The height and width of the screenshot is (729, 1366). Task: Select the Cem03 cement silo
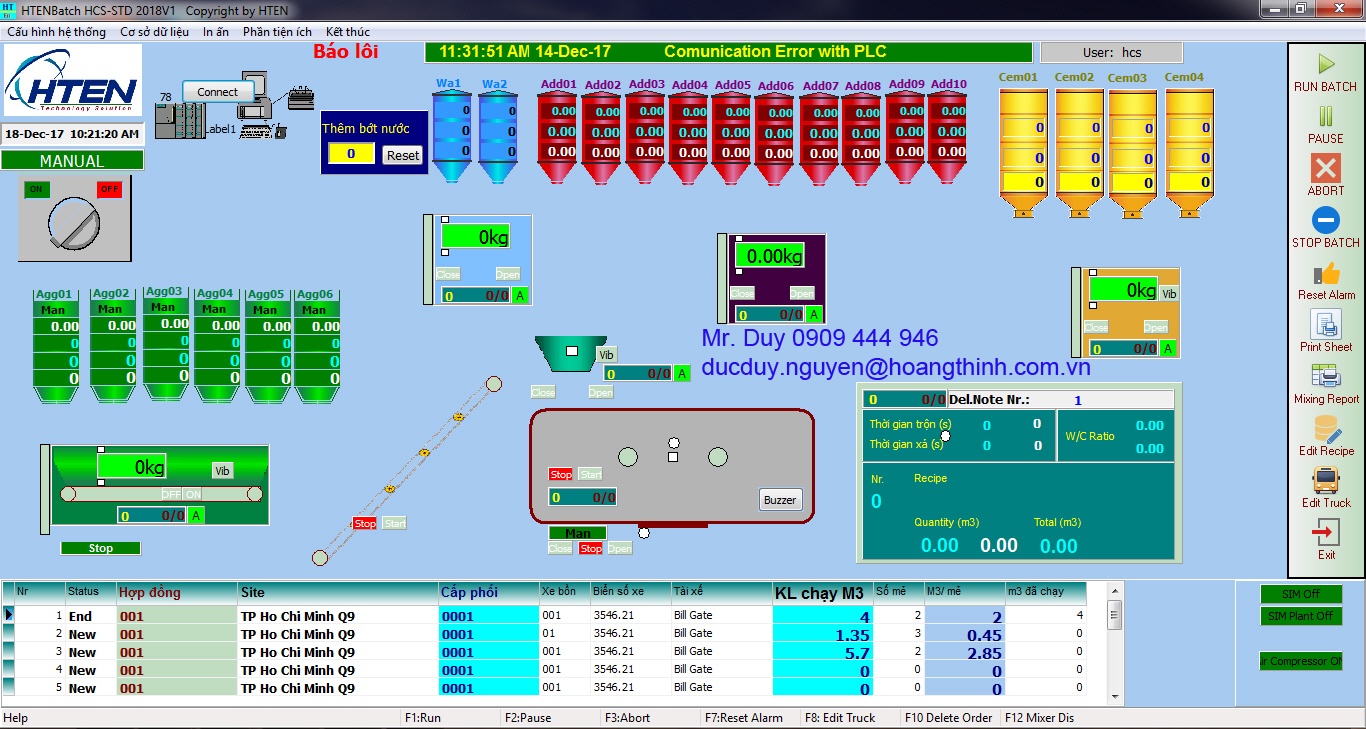pos(1132,152)
